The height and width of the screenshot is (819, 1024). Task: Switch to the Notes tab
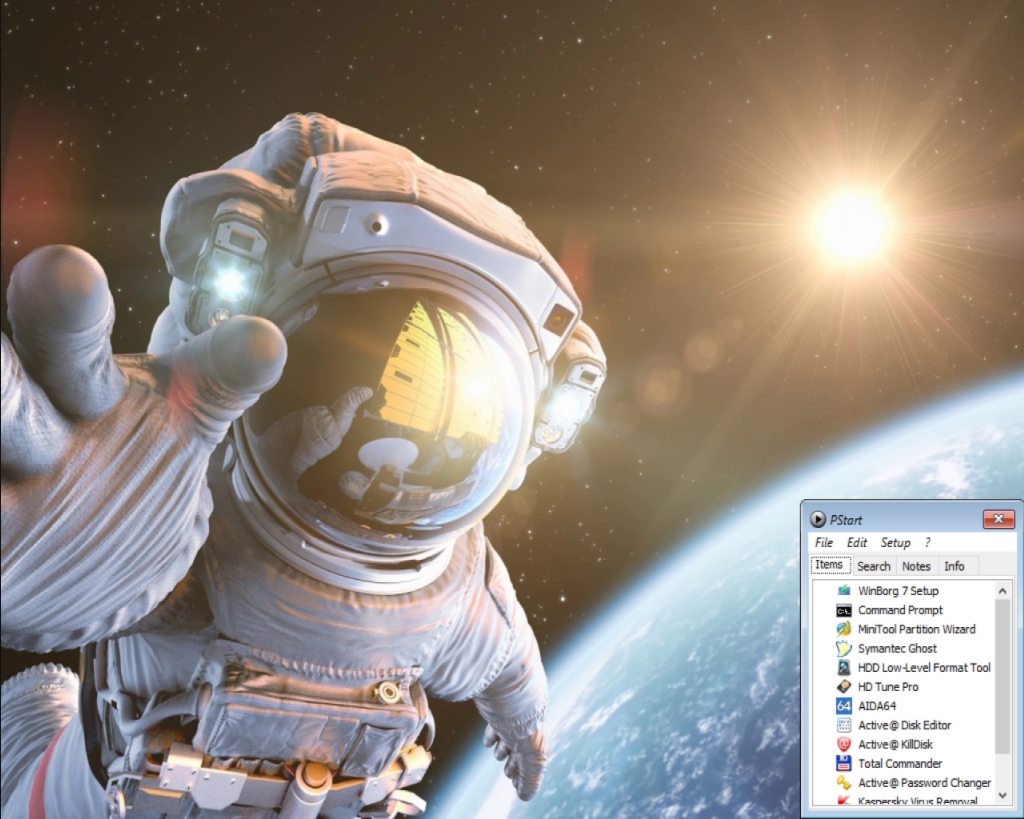coord(916,566)
